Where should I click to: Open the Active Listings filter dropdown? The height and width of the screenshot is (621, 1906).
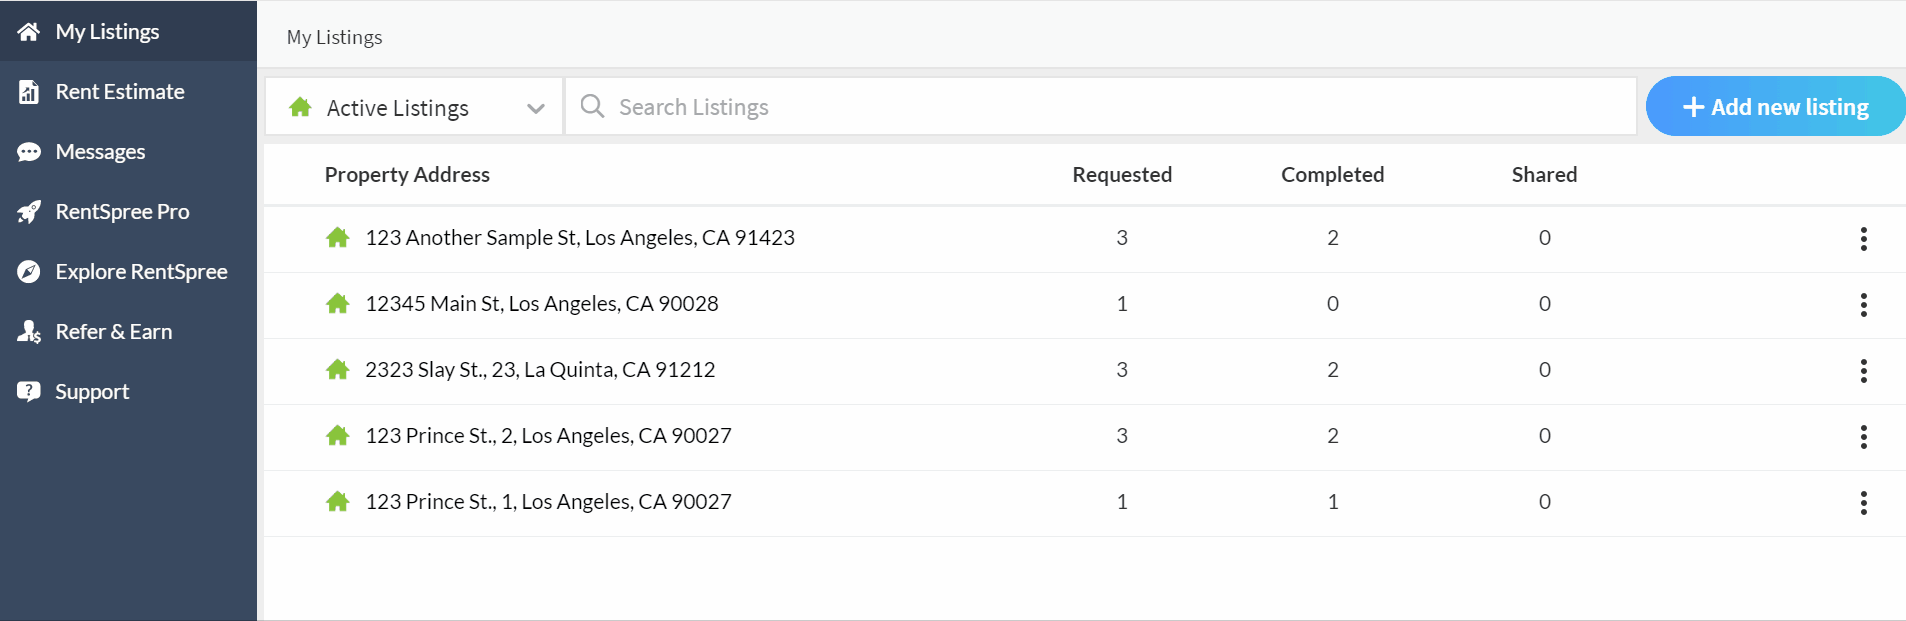537,107
